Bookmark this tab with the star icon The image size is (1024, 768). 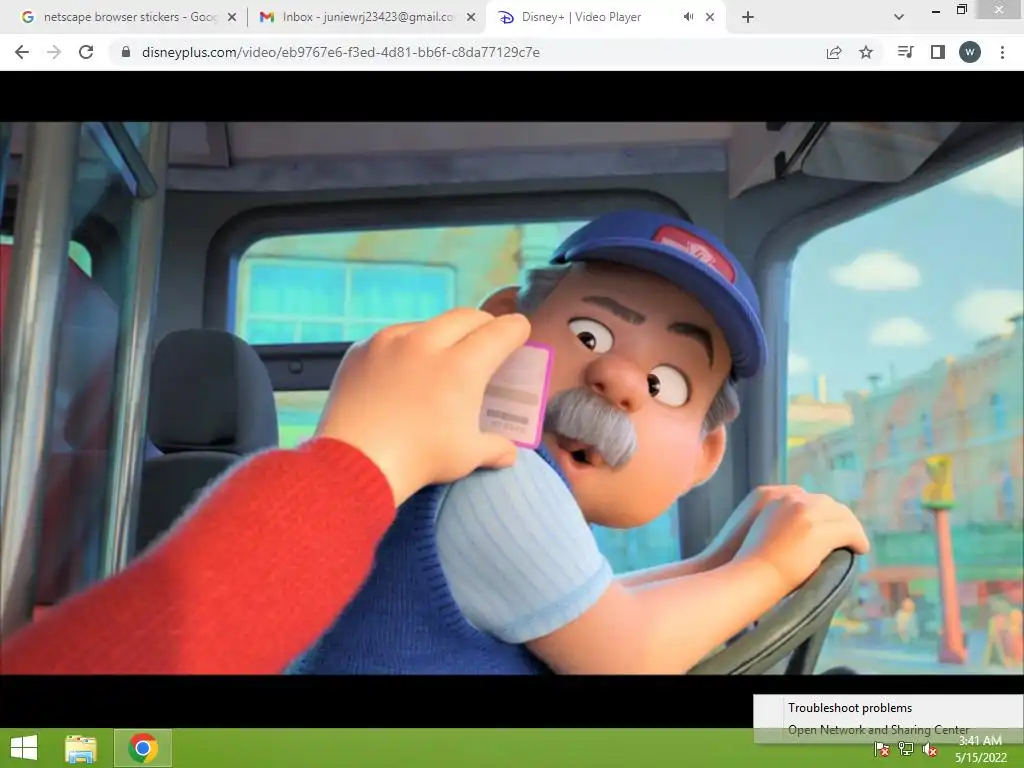pos(866,52)
